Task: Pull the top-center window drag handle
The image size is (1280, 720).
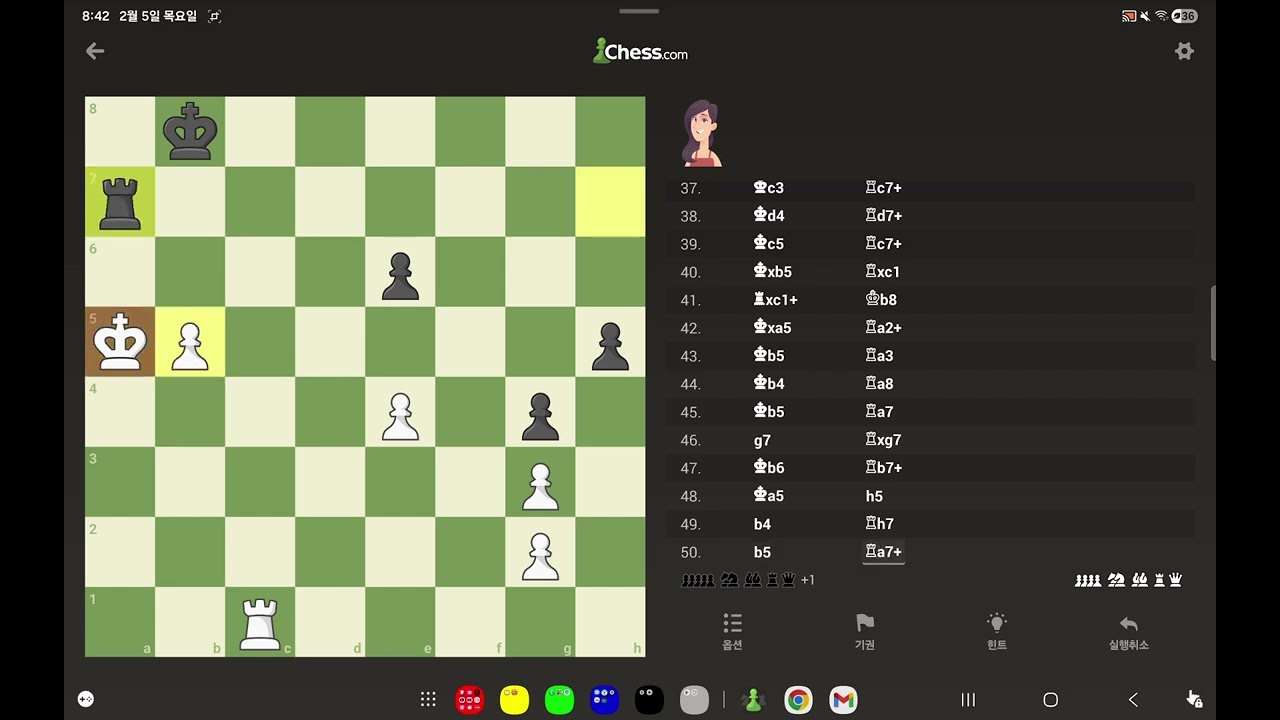Action: [639, 11]
